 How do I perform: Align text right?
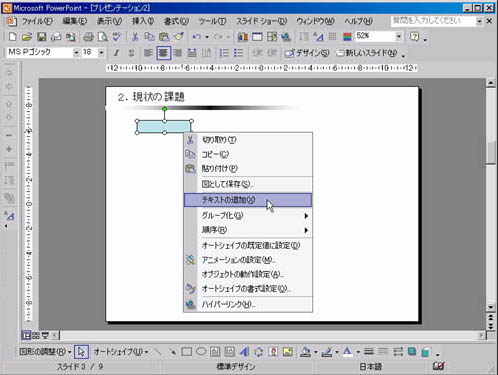[x=178, y=53]
